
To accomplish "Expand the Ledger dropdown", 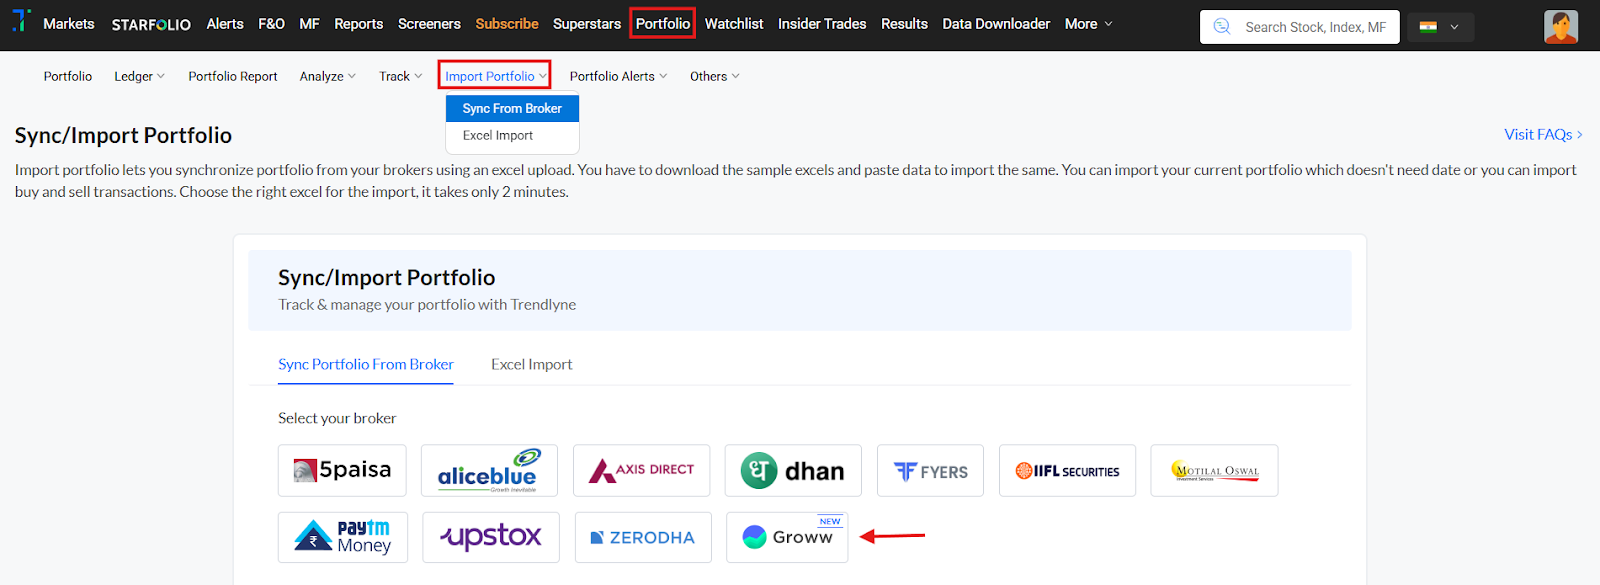I will click(139, 76).
